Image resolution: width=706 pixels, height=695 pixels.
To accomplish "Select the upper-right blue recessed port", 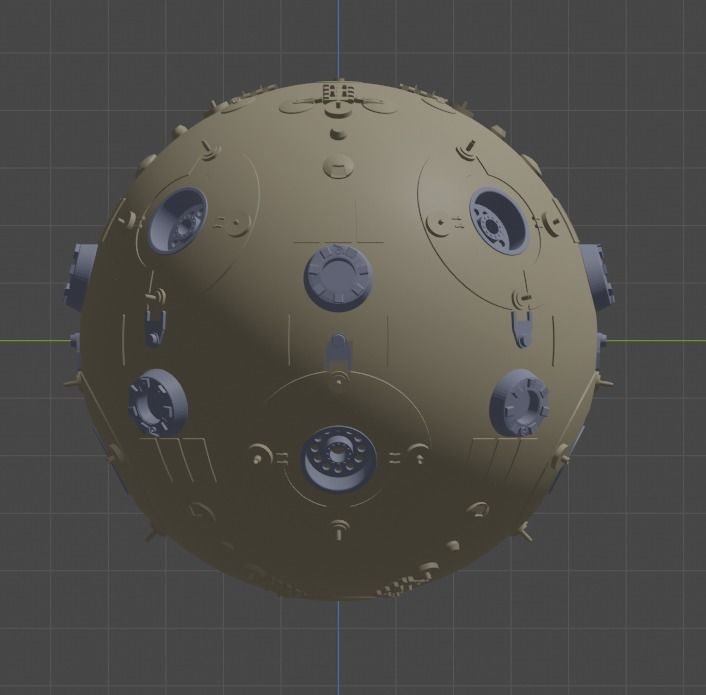I will 499,221.
